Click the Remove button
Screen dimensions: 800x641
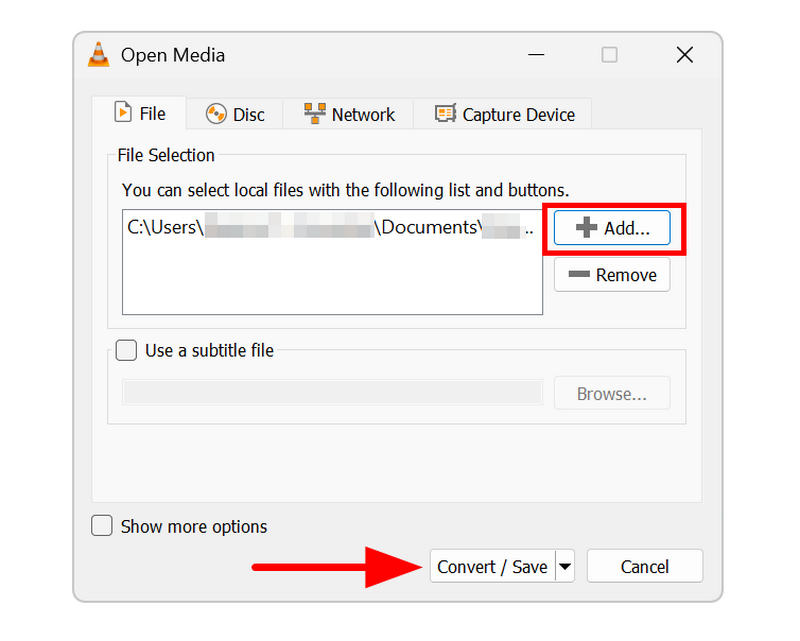(x=612, y=275)
